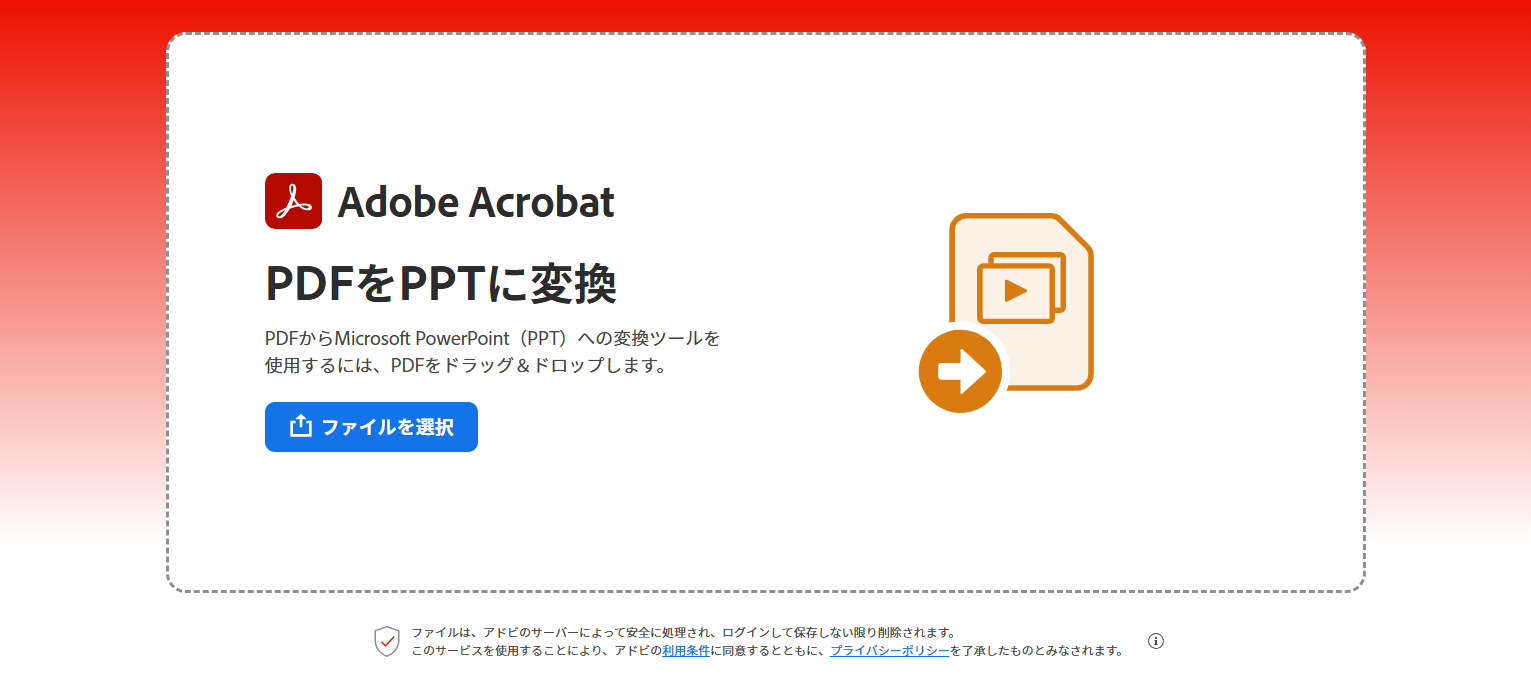Click the red Adobe Acrobat logo icon
Viewport: 1531px width, 697px height.
[x=293, y=201]
